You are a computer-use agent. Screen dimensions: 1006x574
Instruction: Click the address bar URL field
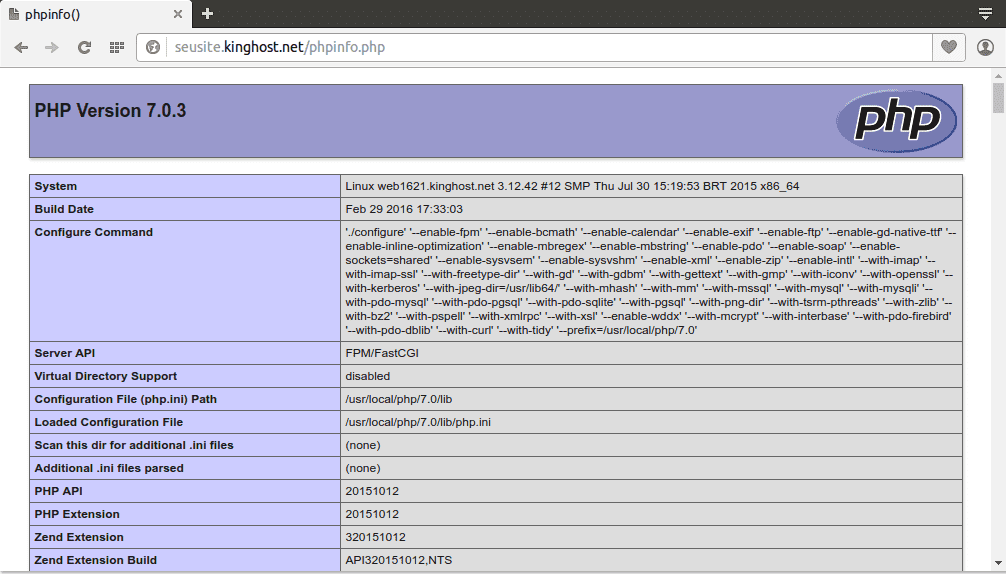(549, 47)
